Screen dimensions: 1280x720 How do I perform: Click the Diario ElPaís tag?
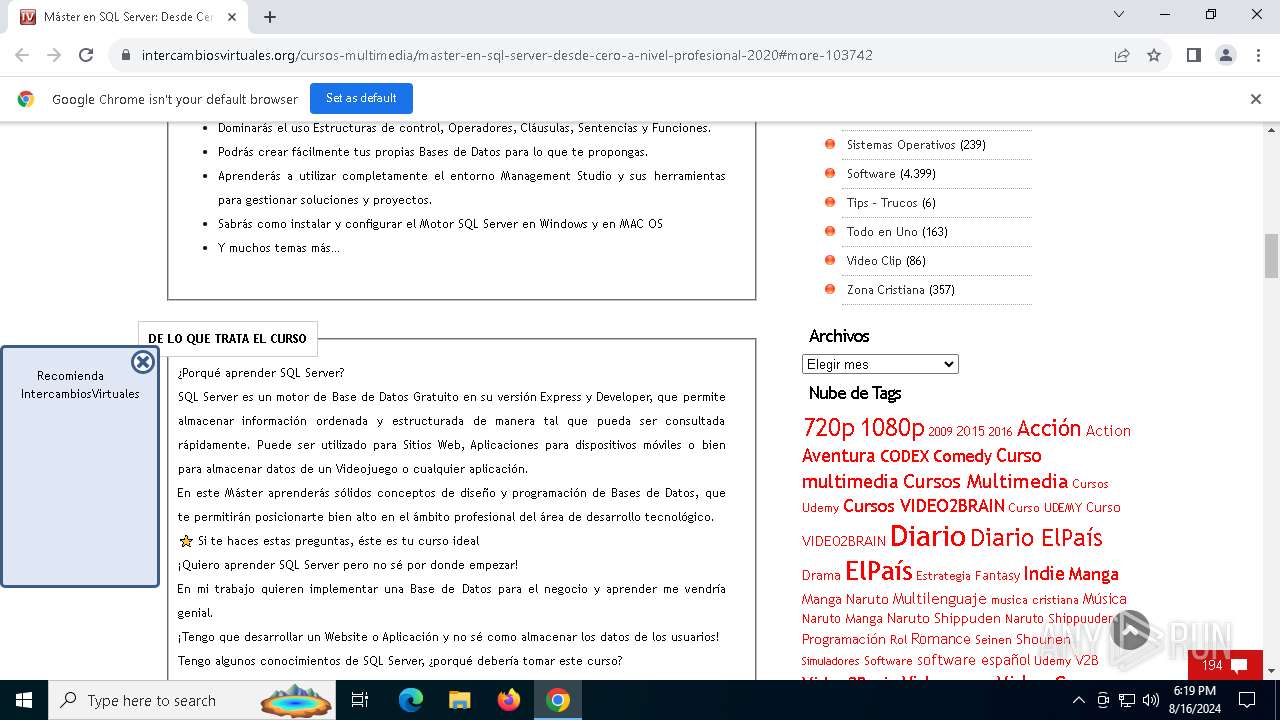[1036, 538]
